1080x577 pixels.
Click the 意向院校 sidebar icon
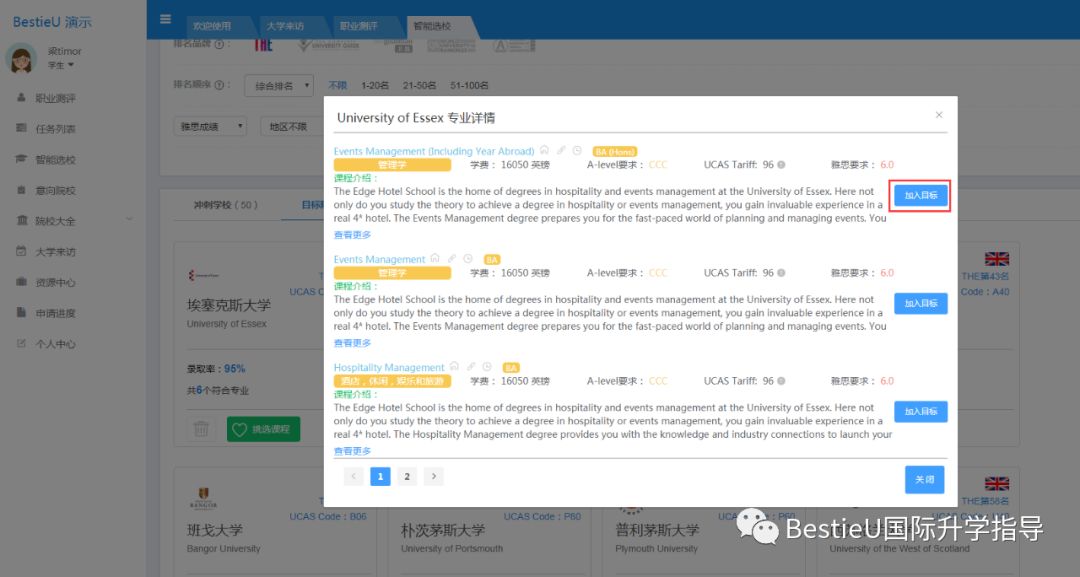21,190
